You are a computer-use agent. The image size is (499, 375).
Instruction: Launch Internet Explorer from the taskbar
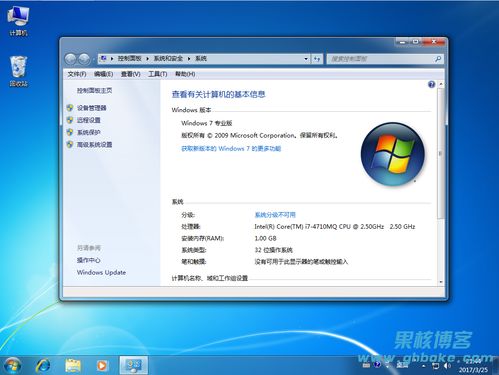click(x=43, y=366)
